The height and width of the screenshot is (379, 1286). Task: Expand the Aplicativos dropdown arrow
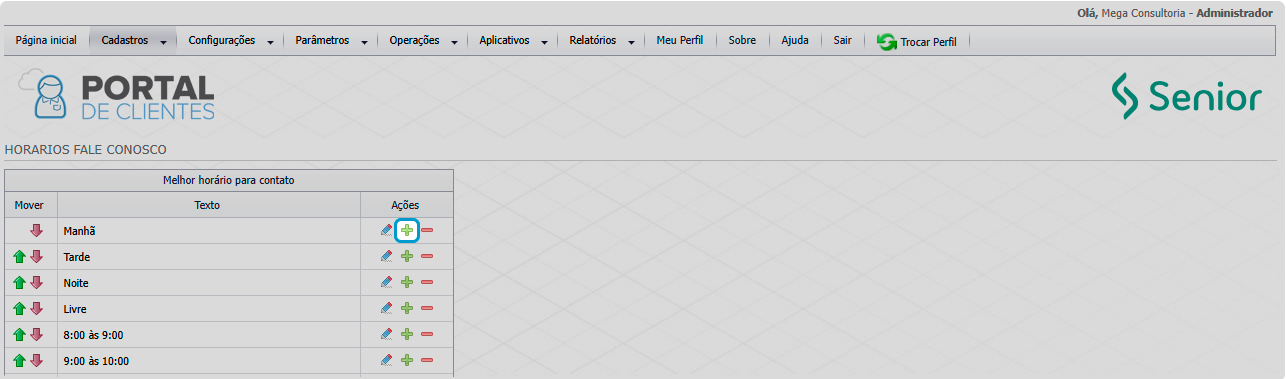[545, 42]
